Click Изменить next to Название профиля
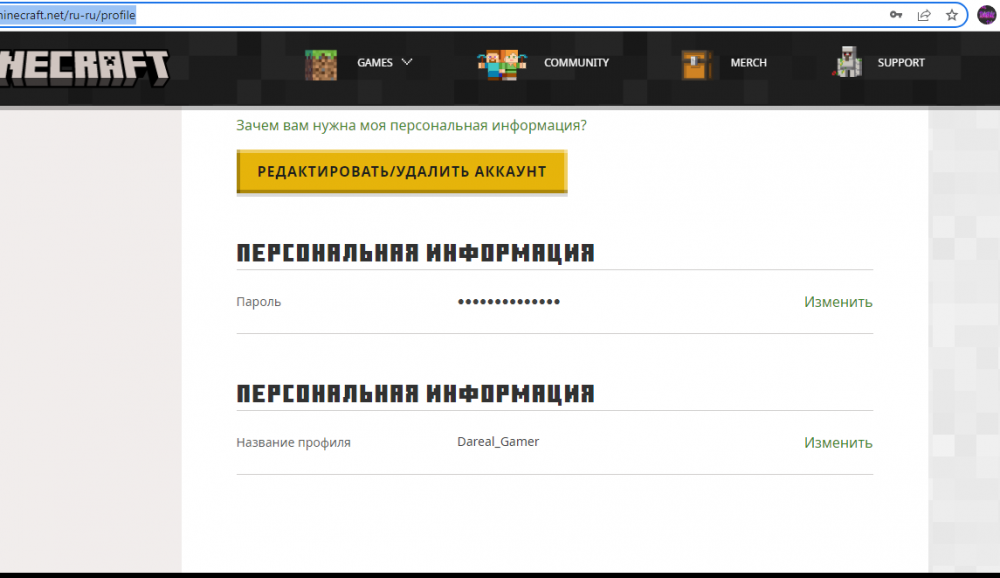 (x=838, y=443)
